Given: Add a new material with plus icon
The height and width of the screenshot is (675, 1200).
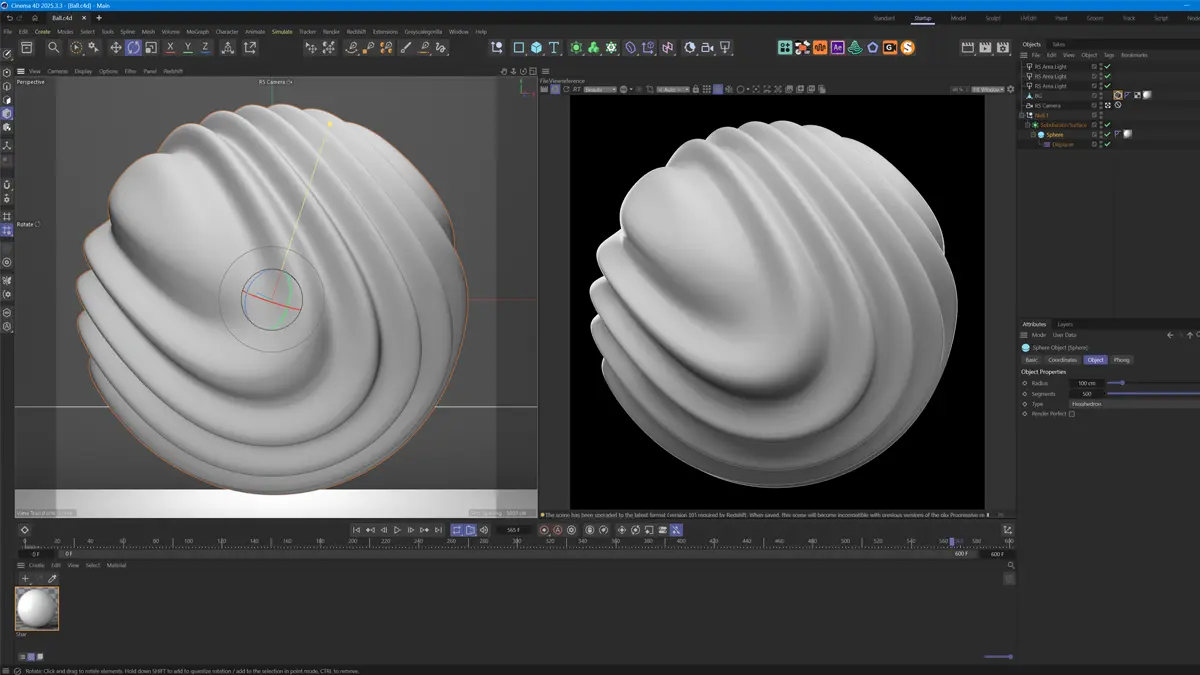Looking at the screenshot, I should [26, 579].
